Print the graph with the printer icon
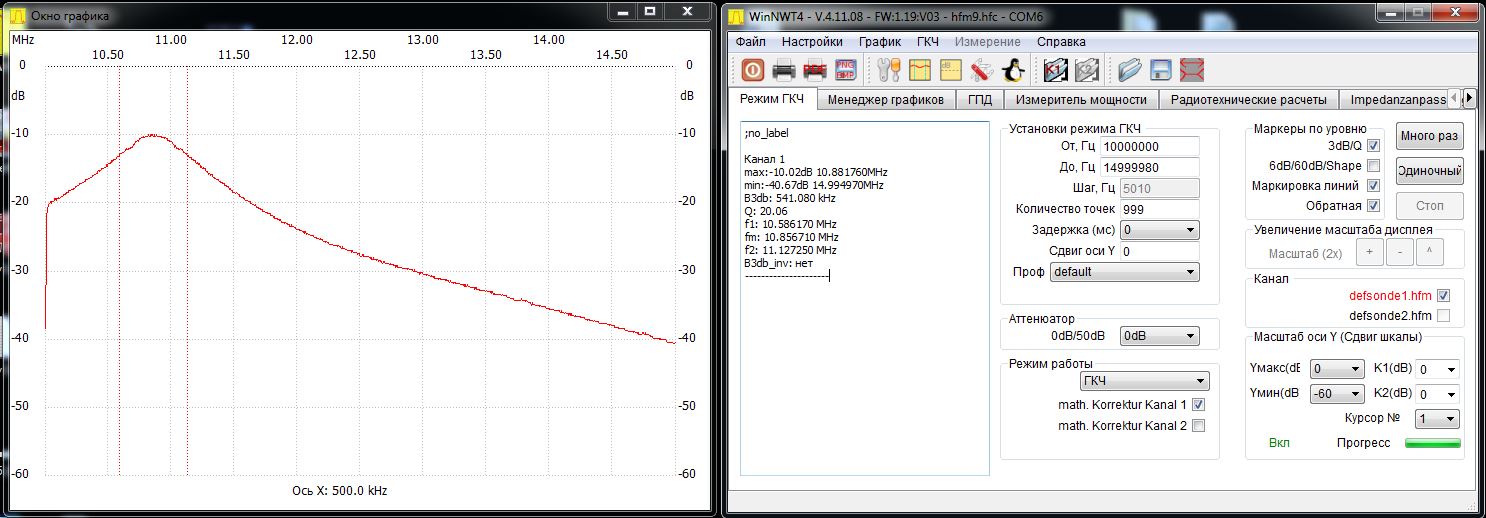The width and height of the screenshot is (1486, 518). (x=784, y=70)
